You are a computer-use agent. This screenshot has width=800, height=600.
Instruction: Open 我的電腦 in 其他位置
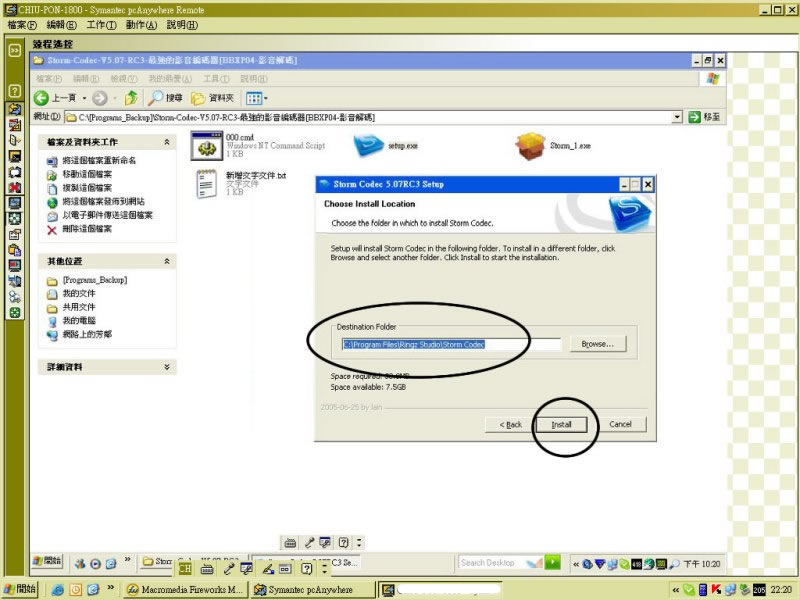click(79, 320)
